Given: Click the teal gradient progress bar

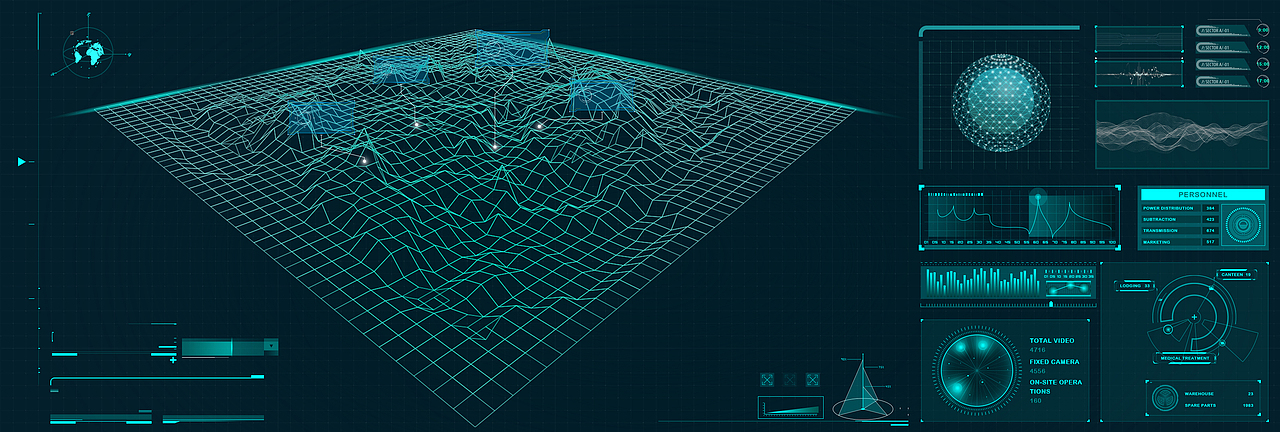Looking at the screenshot, I should coord(222,347).
